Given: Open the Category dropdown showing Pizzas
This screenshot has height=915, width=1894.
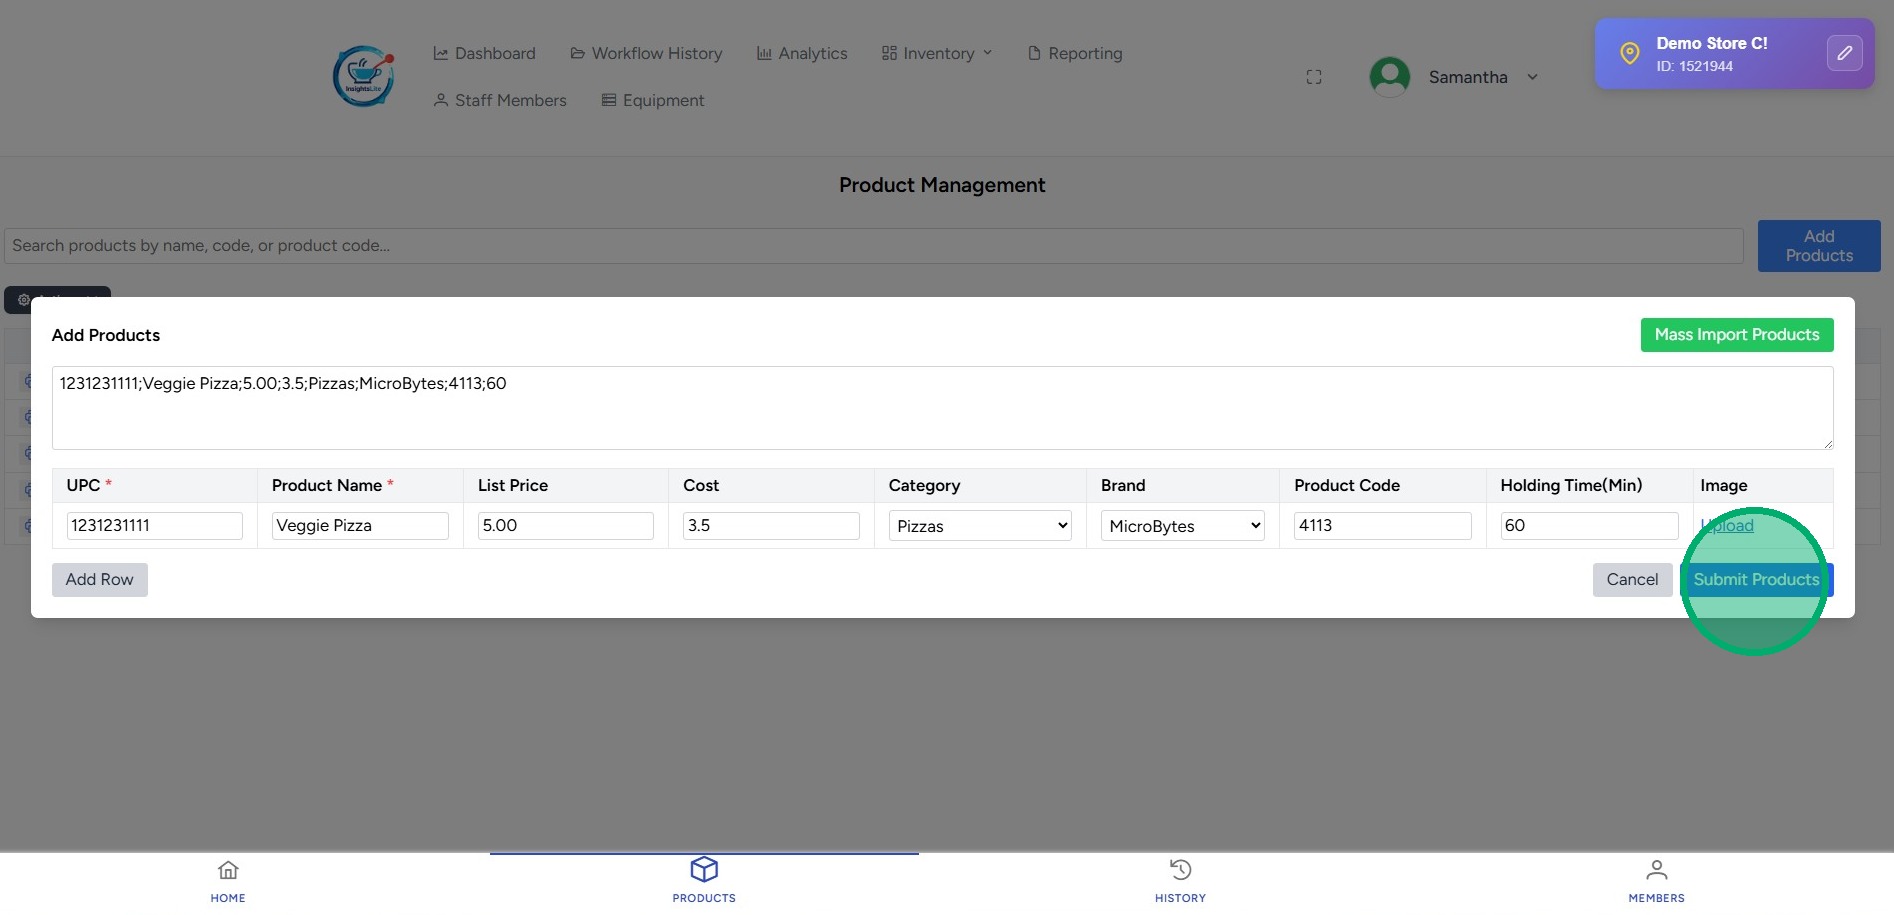Looking at the screenshot, I should click(x=980, y=526).
